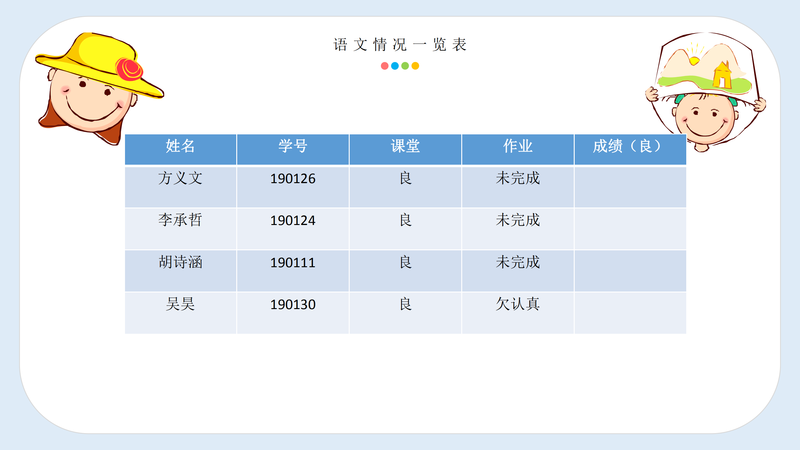Click the 课堂 cell in 胡诗涵 row

click(x=406, y=270)
